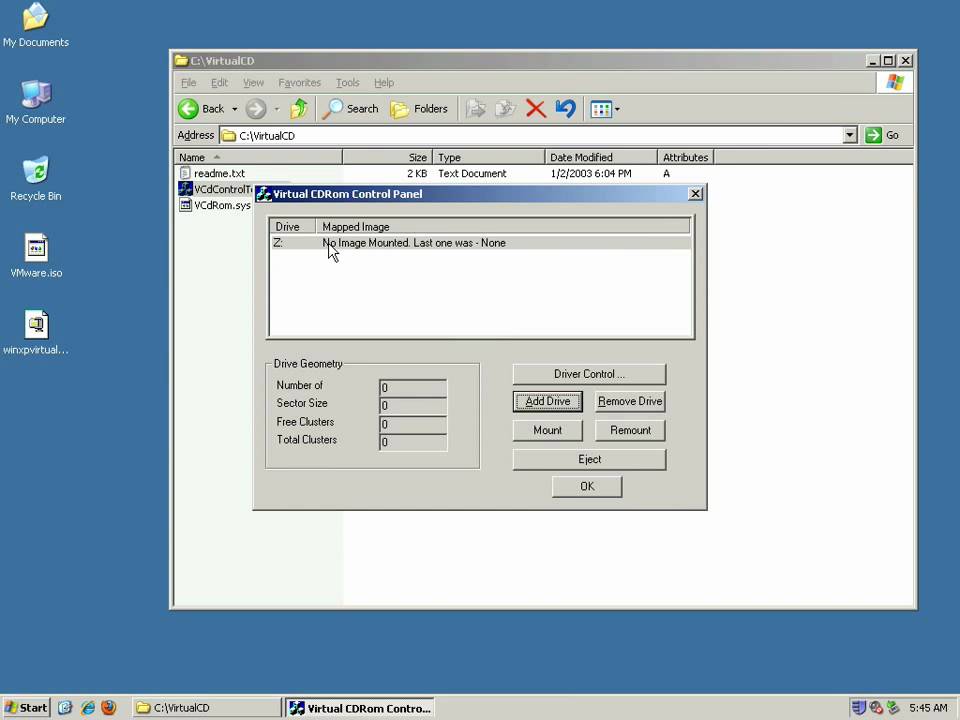Sort by the Size column header
Viewport: 960px width, 720px height.
click(x=388, y=157)
